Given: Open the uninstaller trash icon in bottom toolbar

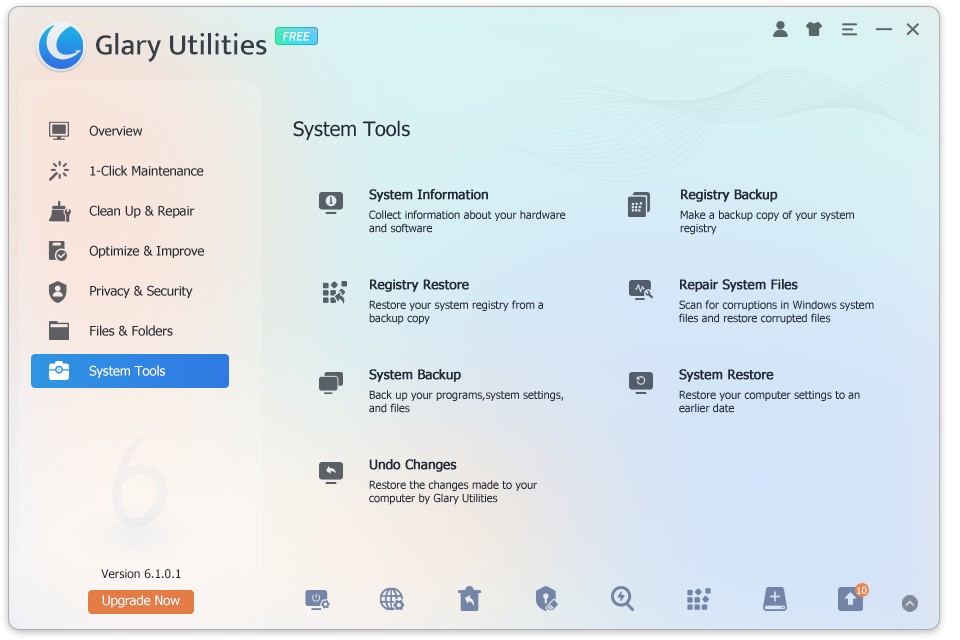Looking at the screenshot, I should [469, 599].
